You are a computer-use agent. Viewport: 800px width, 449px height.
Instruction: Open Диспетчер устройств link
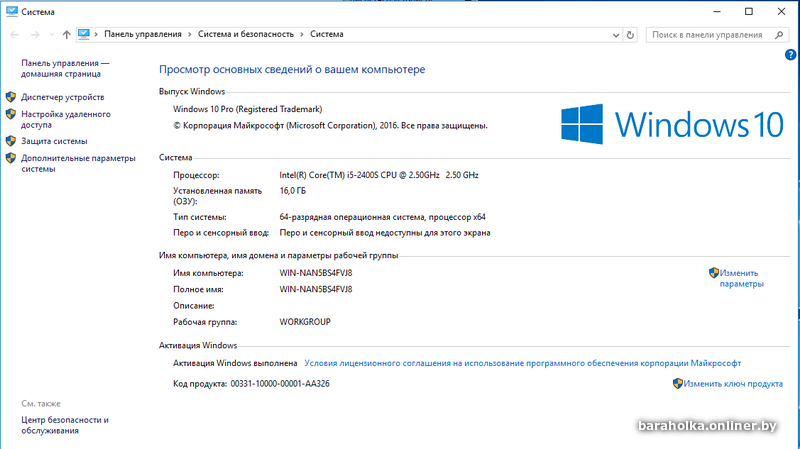pos(62,97)
